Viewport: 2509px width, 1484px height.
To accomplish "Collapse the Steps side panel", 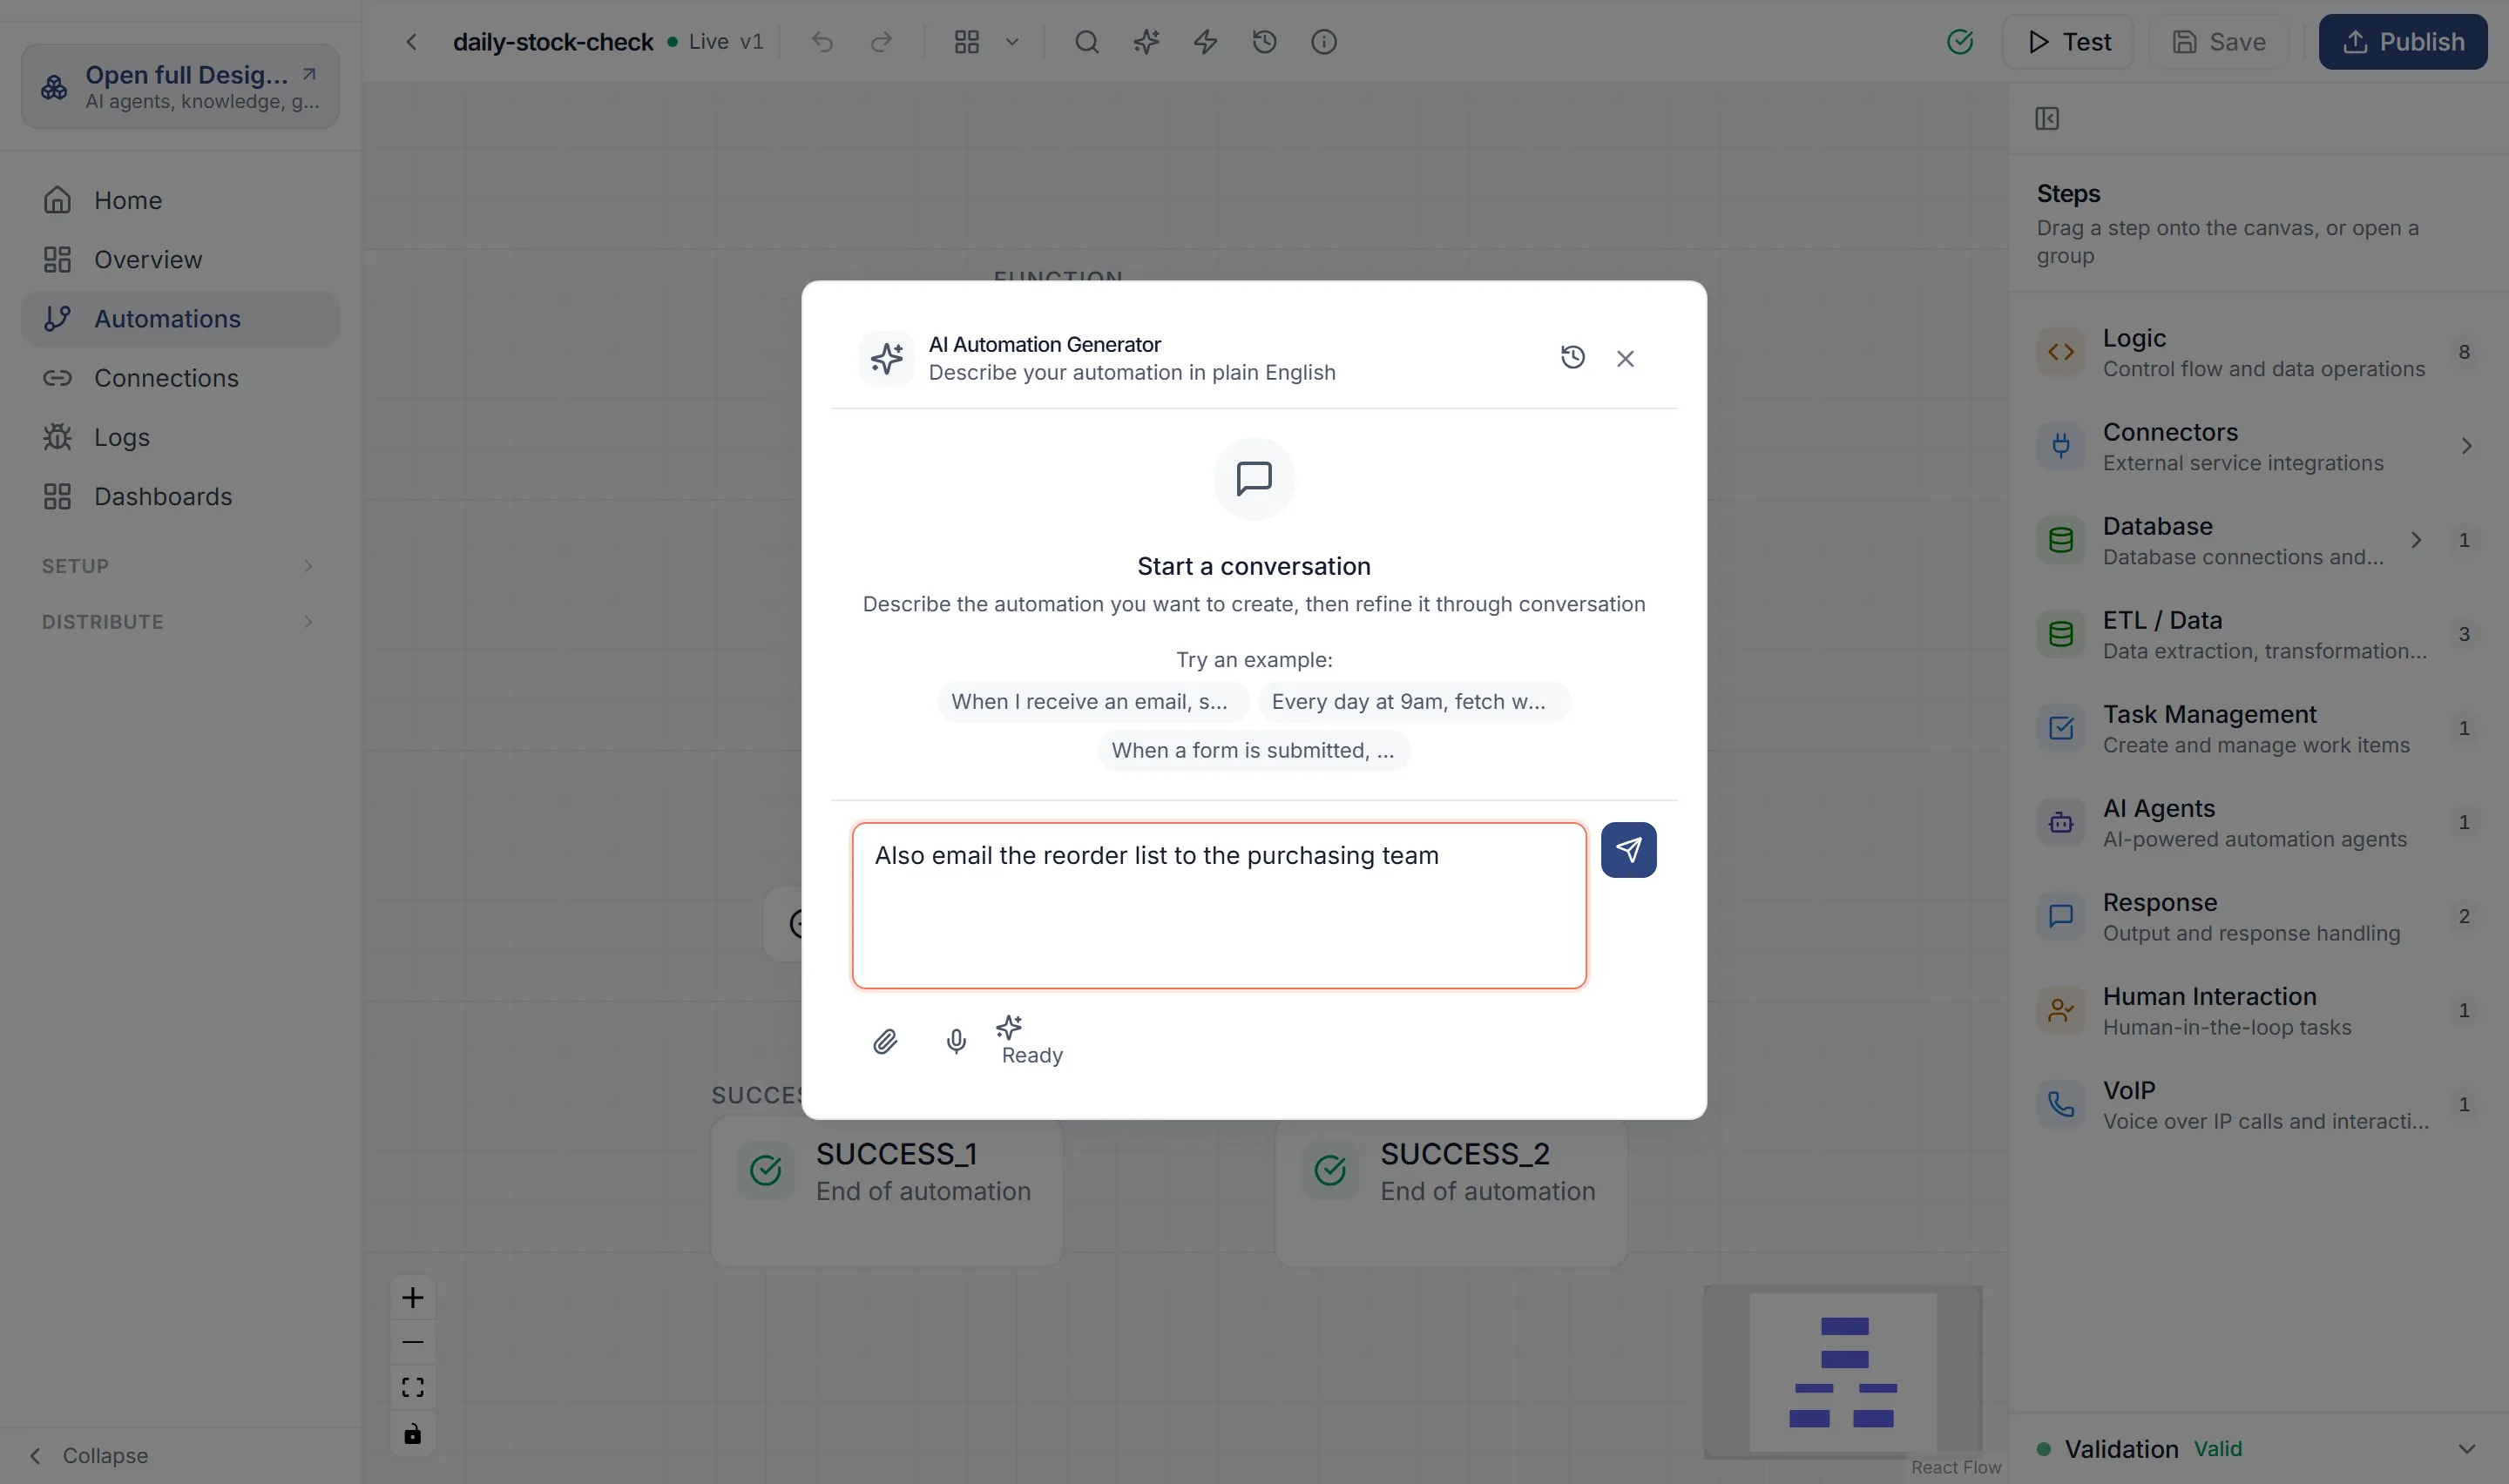I will pos(2046,119).
